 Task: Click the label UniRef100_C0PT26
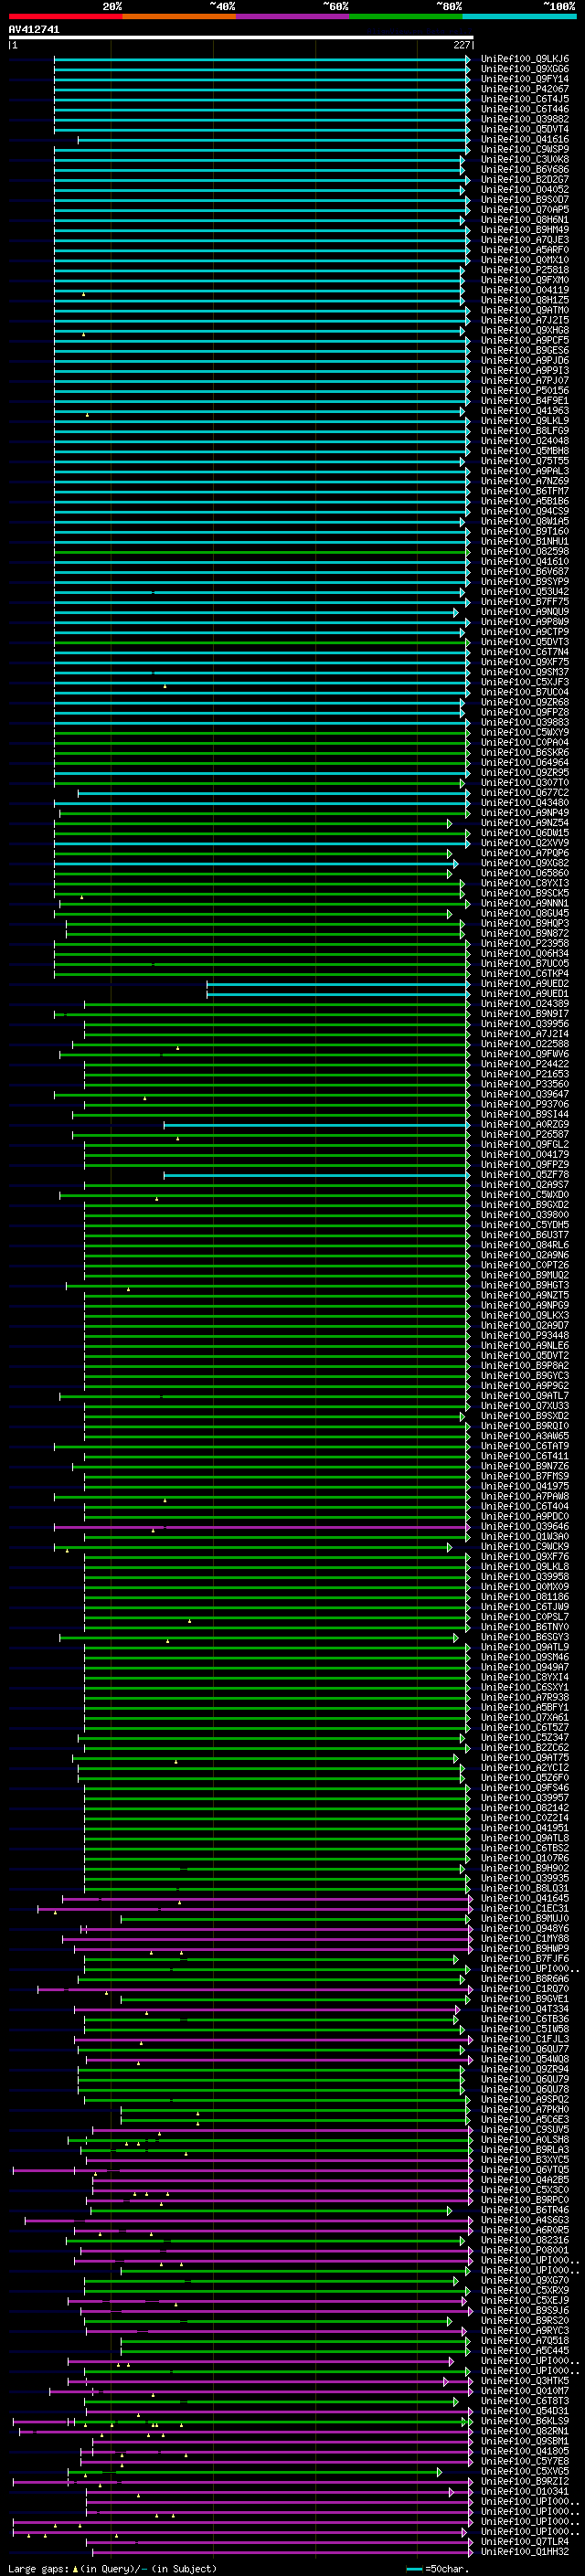[524, 1265]
